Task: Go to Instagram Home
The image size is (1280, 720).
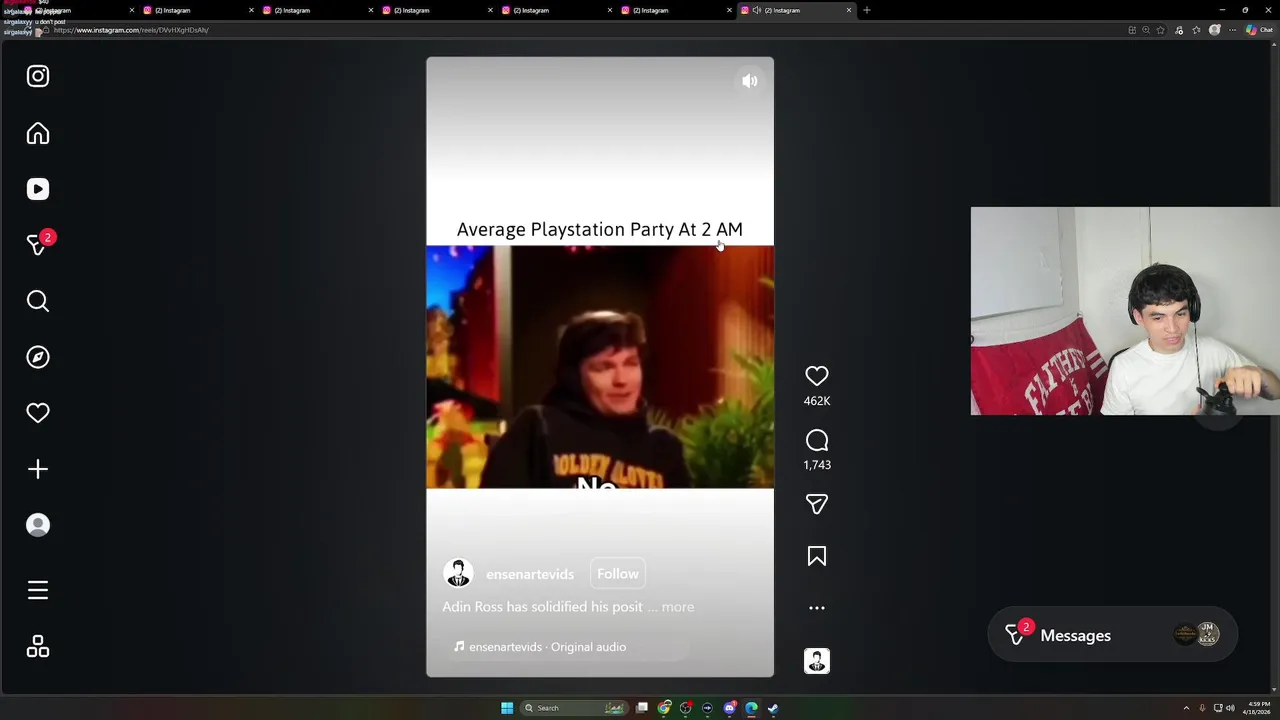Action: tap(38, 134)
